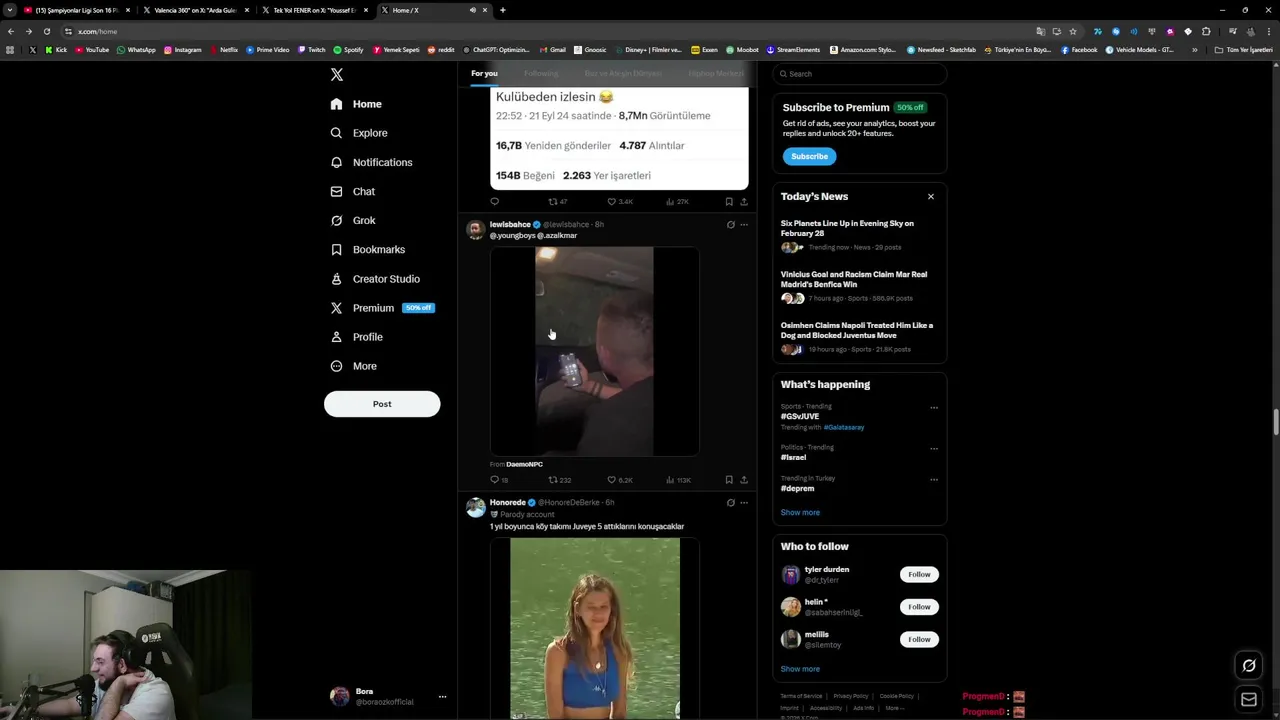Screen dimensions: 1280x720
Task: Bookmark this page with the star icon
Action: tap(1073, 31)
